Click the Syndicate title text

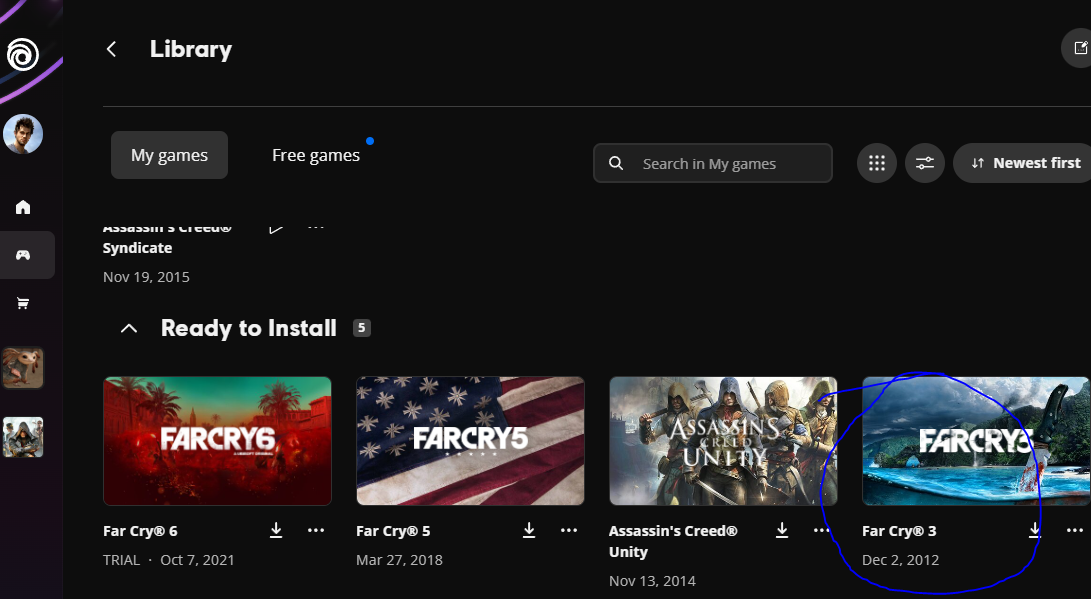pos(137,248)
